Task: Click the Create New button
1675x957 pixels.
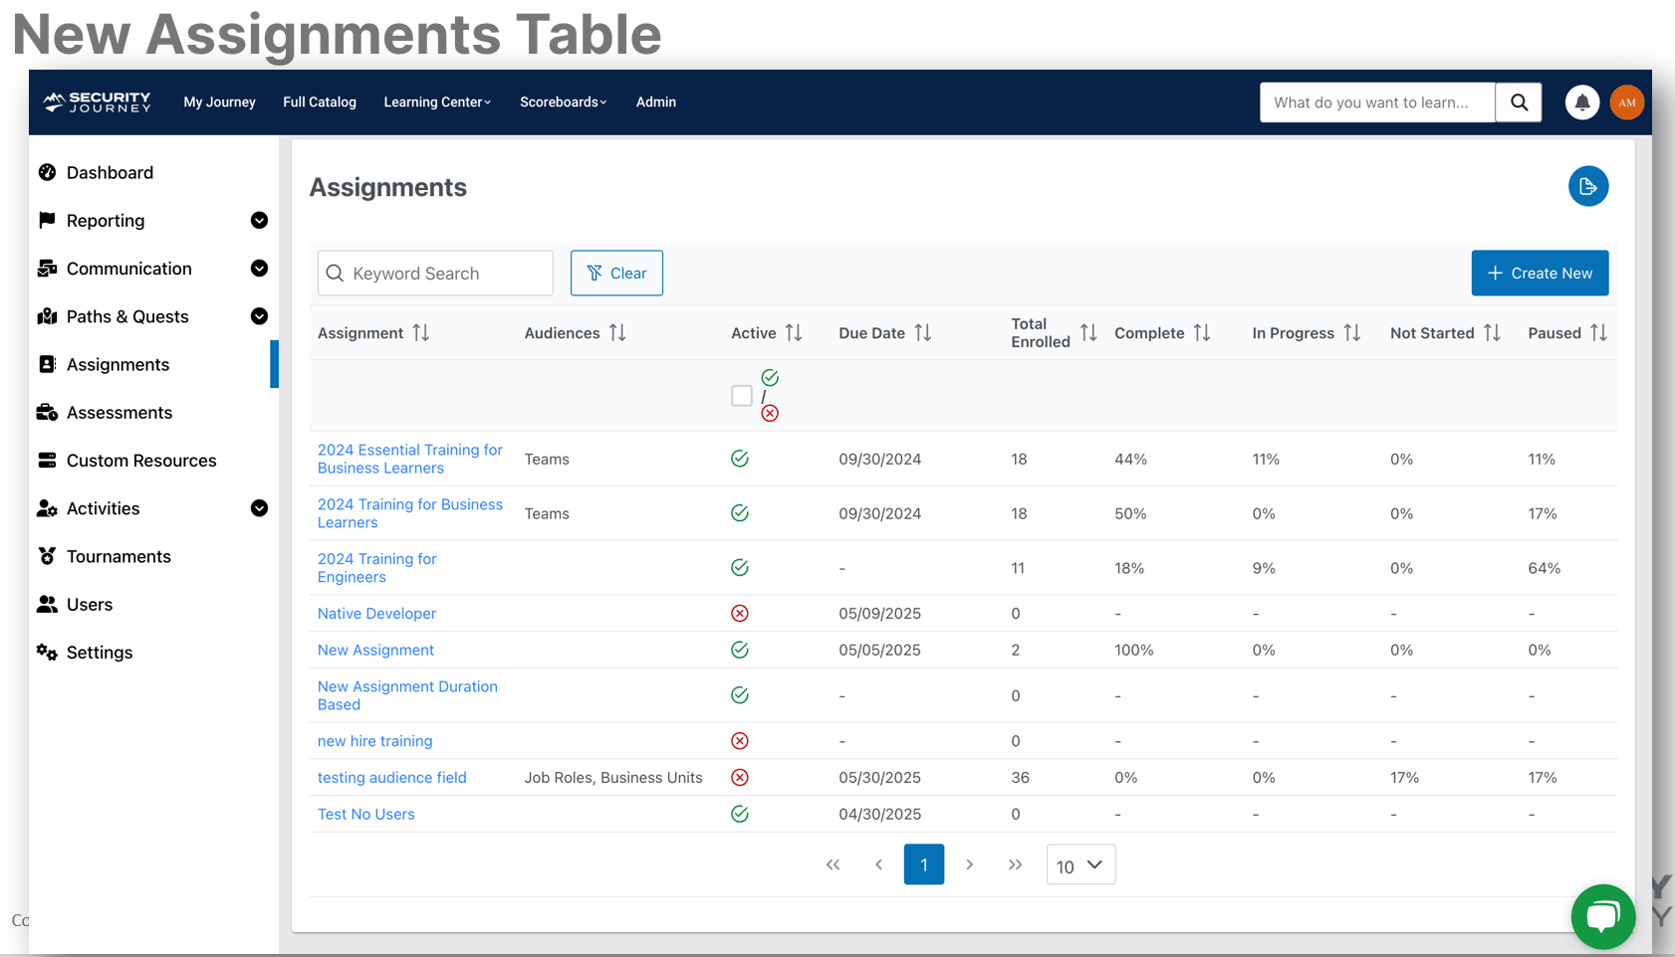Action: [x=1540, y=273]
